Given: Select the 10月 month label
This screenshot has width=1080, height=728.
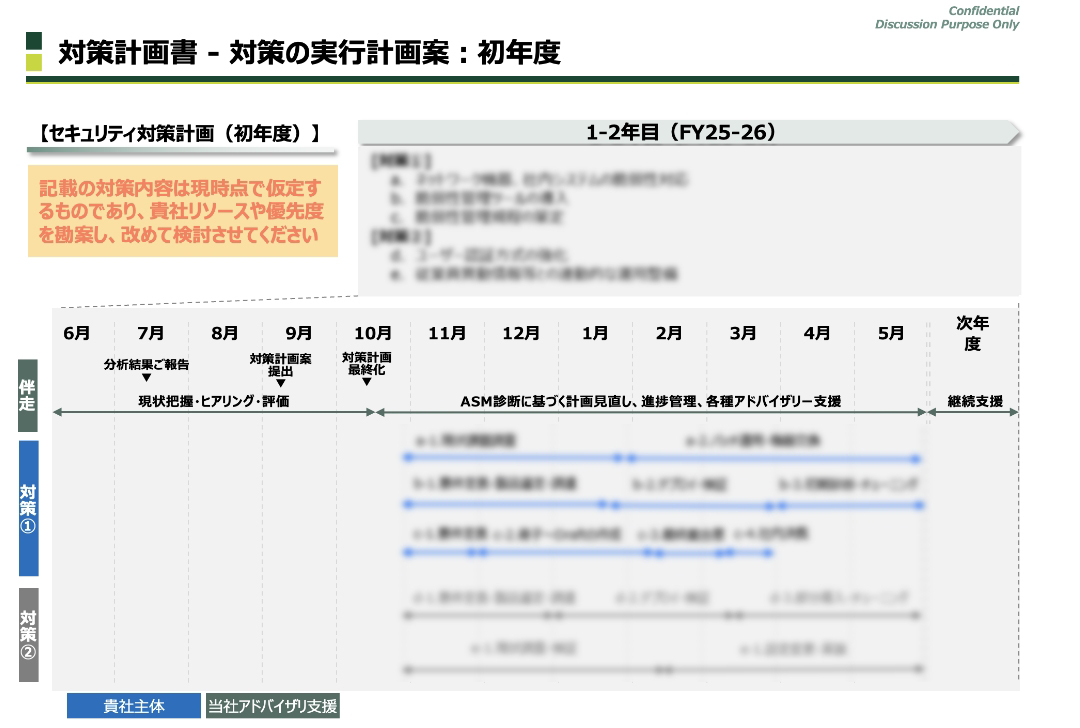Looking at the screenshot, I should 373,333.
